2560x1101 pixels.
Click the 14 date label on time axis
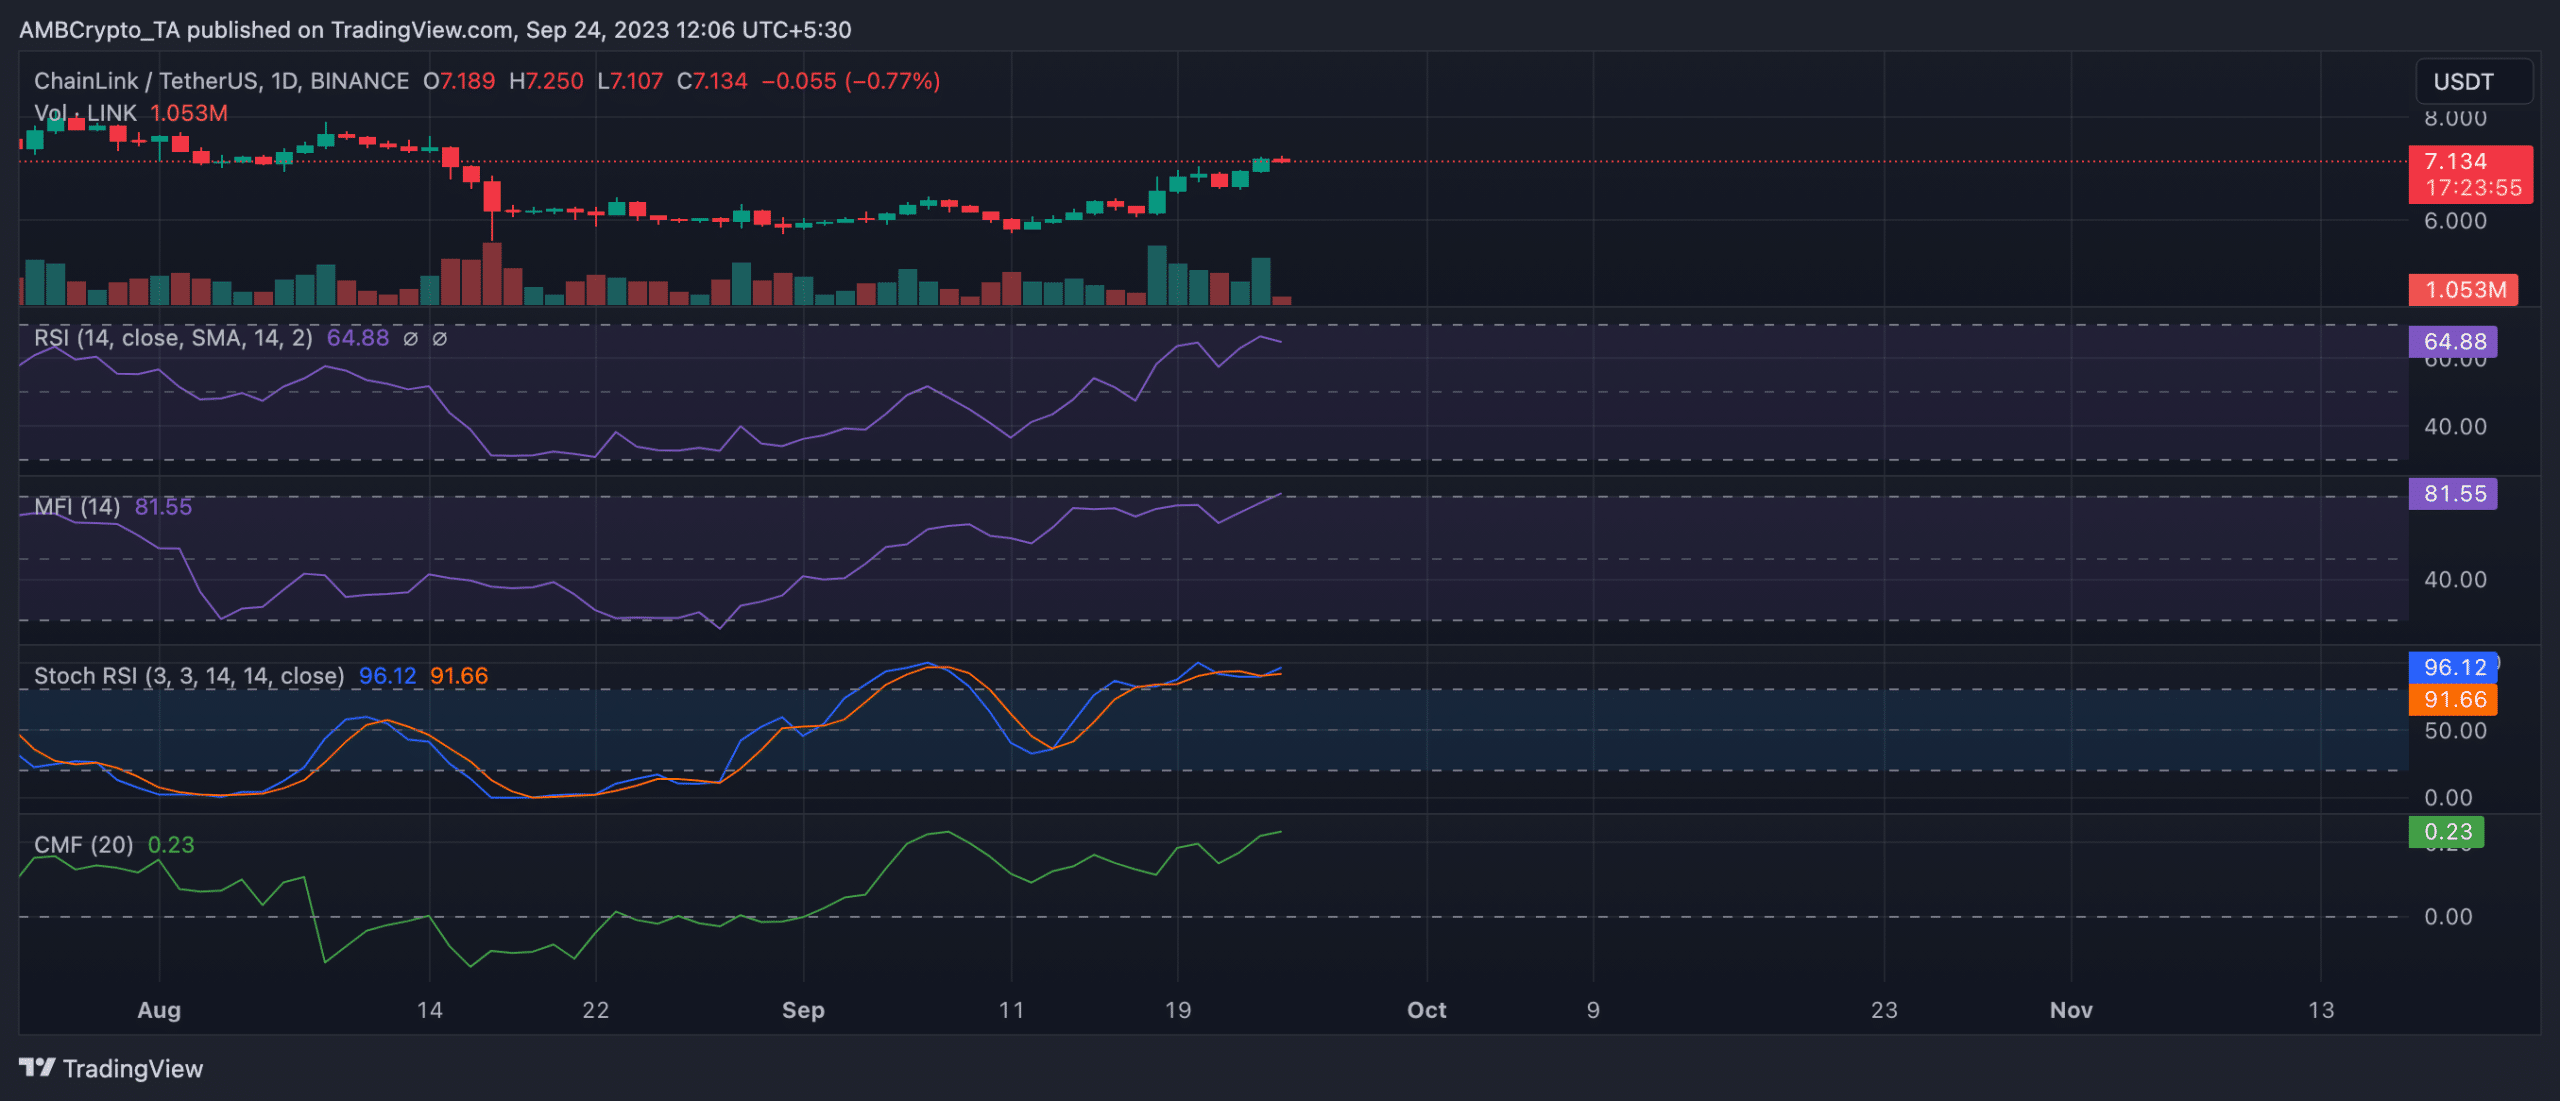click(x=429, y=1010)
